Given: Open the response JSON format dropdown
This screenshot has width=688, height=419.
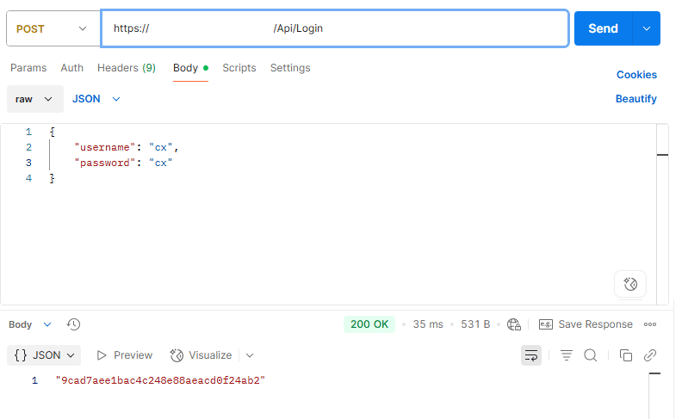Looking at the screenshot, I should coord(44,355).
